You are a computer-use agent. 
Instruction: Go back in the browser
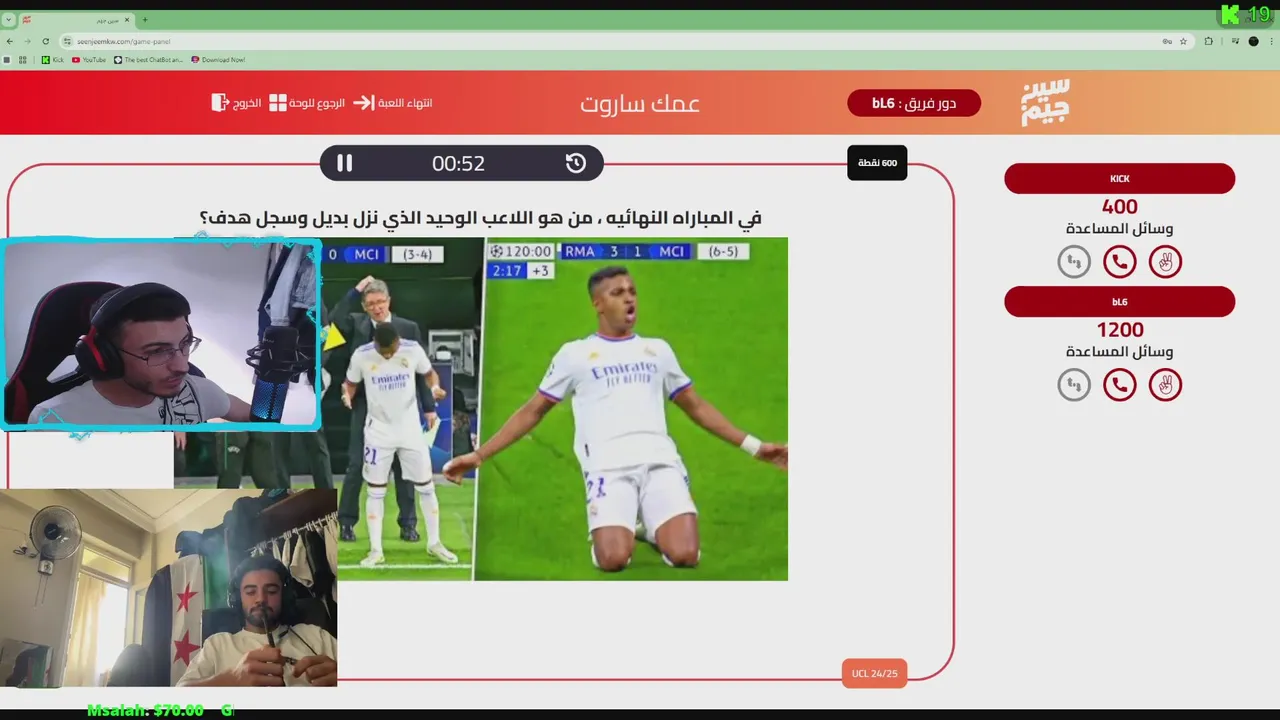(x=10, y=41)
